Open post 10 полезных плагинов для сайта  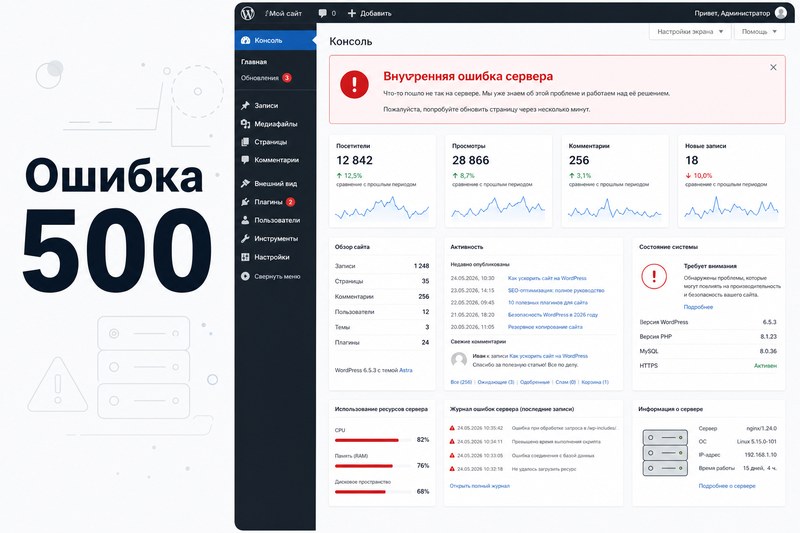[x=547, y=303]
